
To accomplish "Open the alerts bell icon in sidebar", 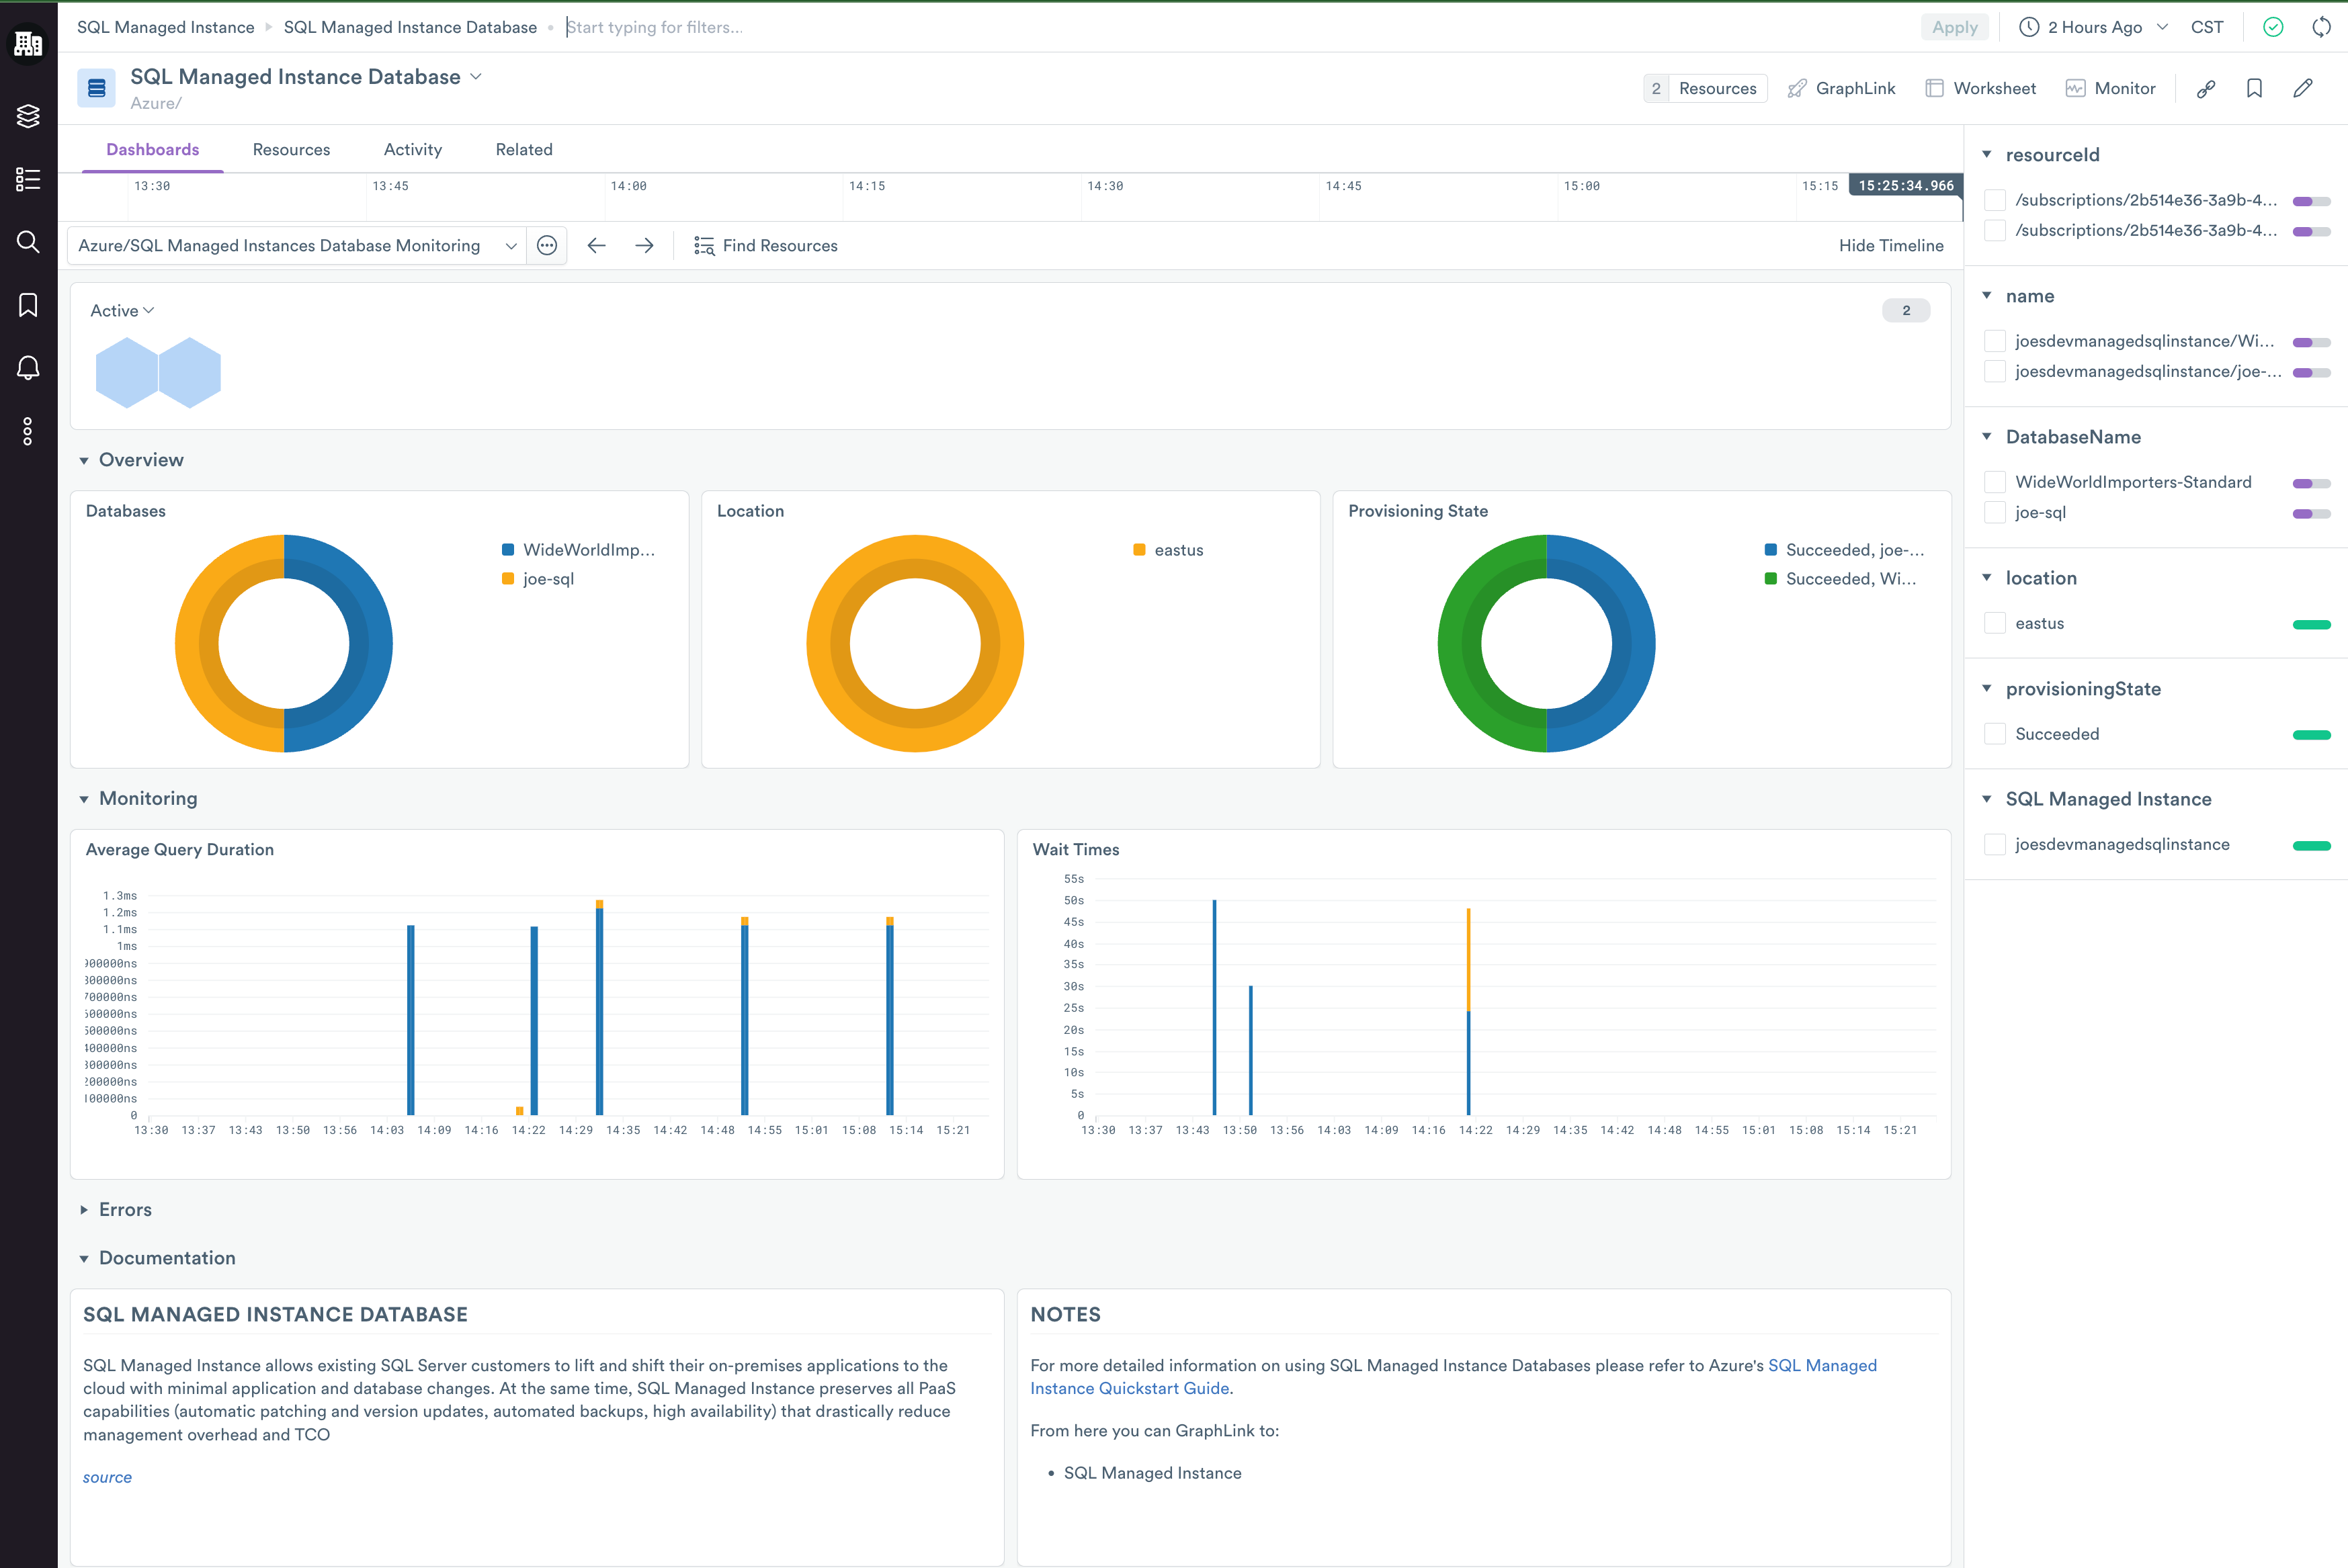I will tap(28, 368).
